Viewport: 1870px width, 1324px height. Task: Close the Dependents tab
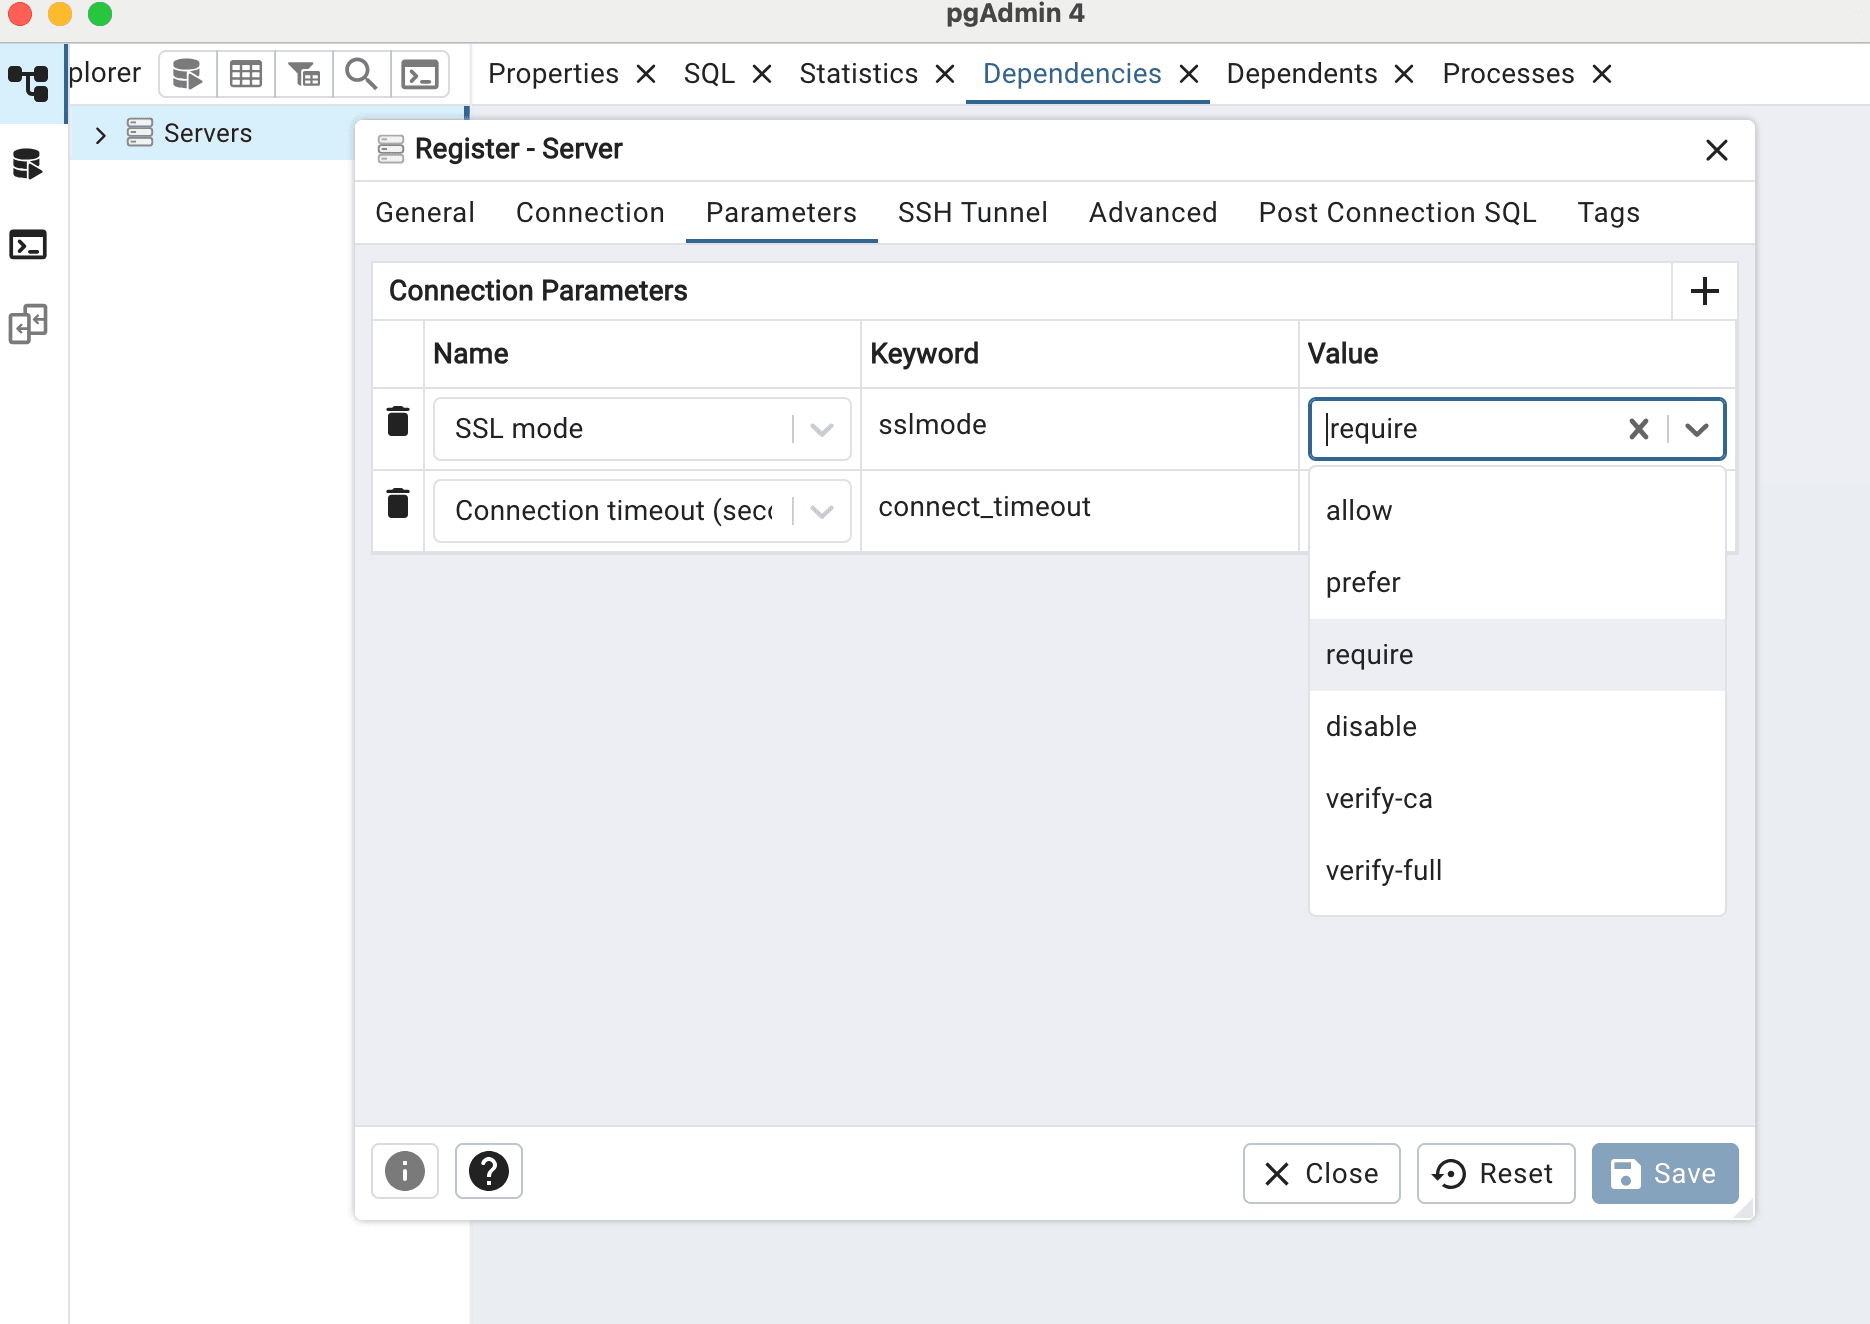[x=1404, y=74]
